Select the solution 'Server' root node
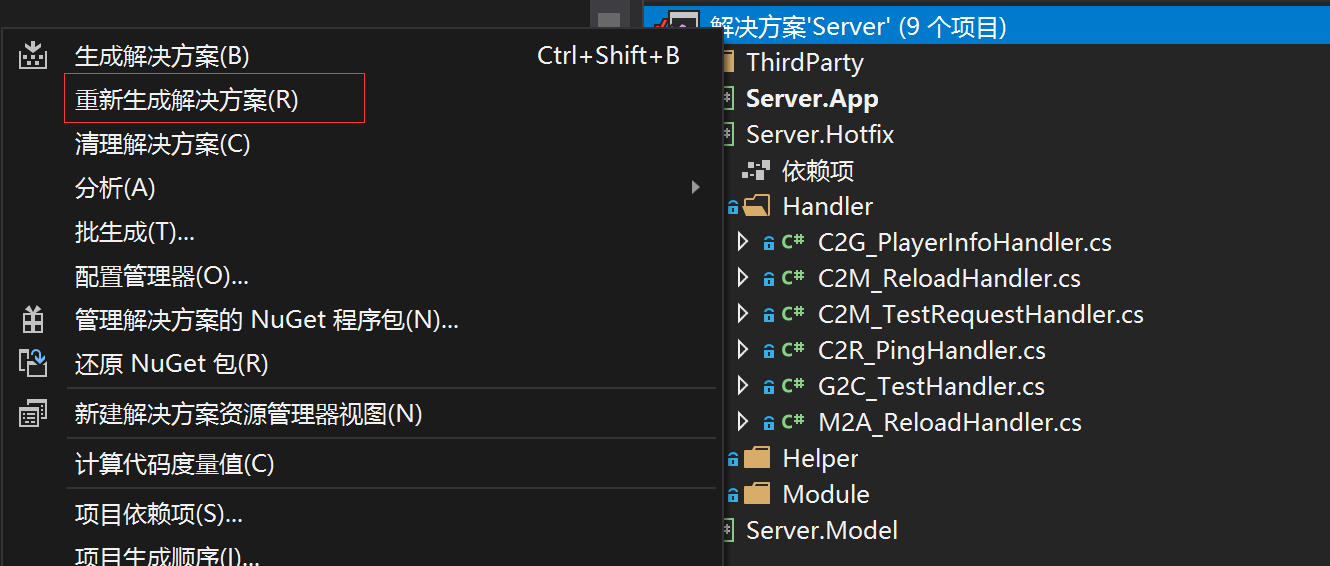 pyautogui.click(x=858, y=27)
